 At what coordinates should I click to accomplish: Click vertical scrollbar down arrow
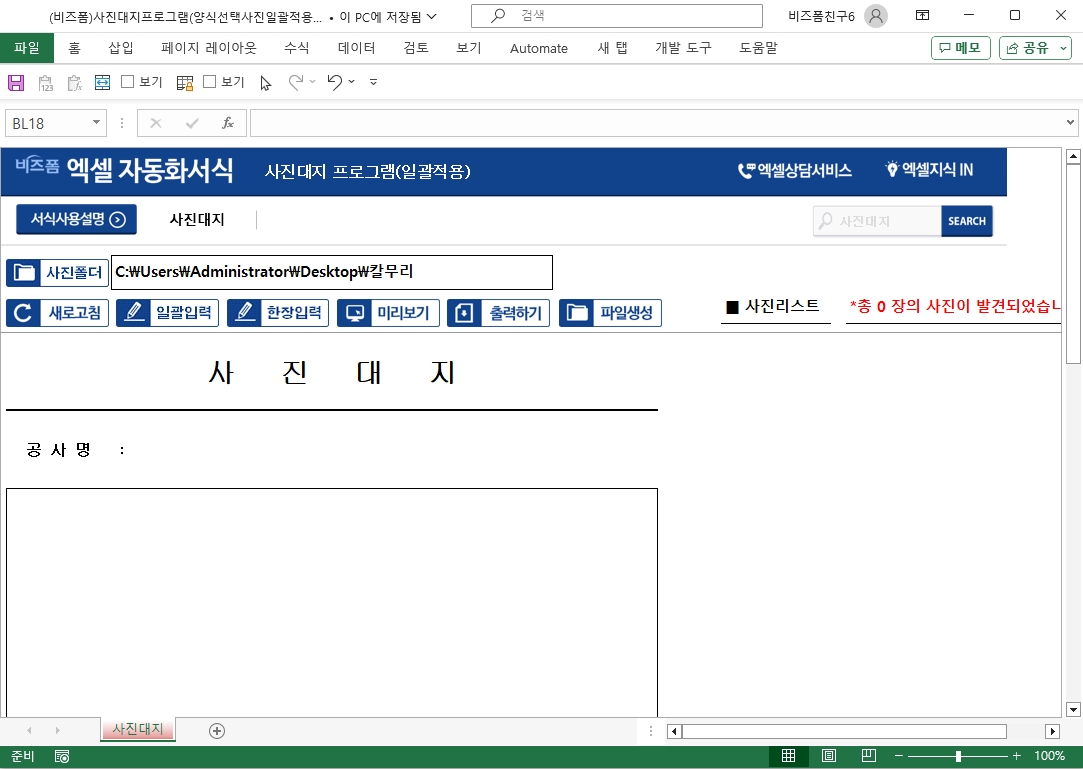tap(1073, 710)
